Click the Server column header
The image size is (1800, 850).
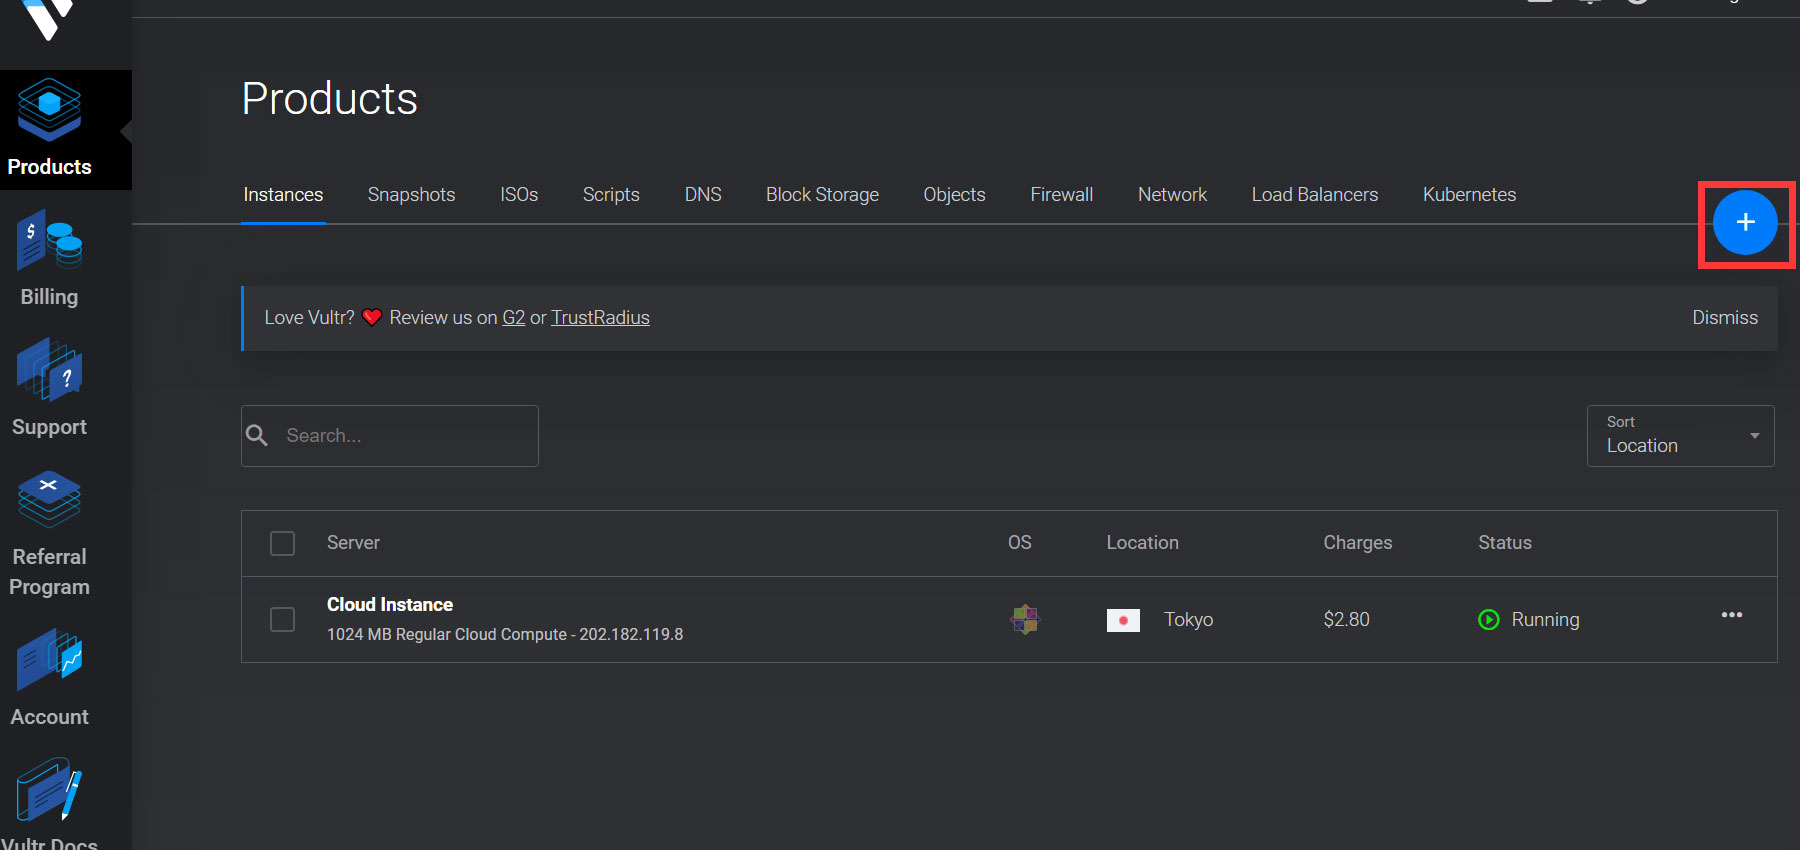[353, 542]
